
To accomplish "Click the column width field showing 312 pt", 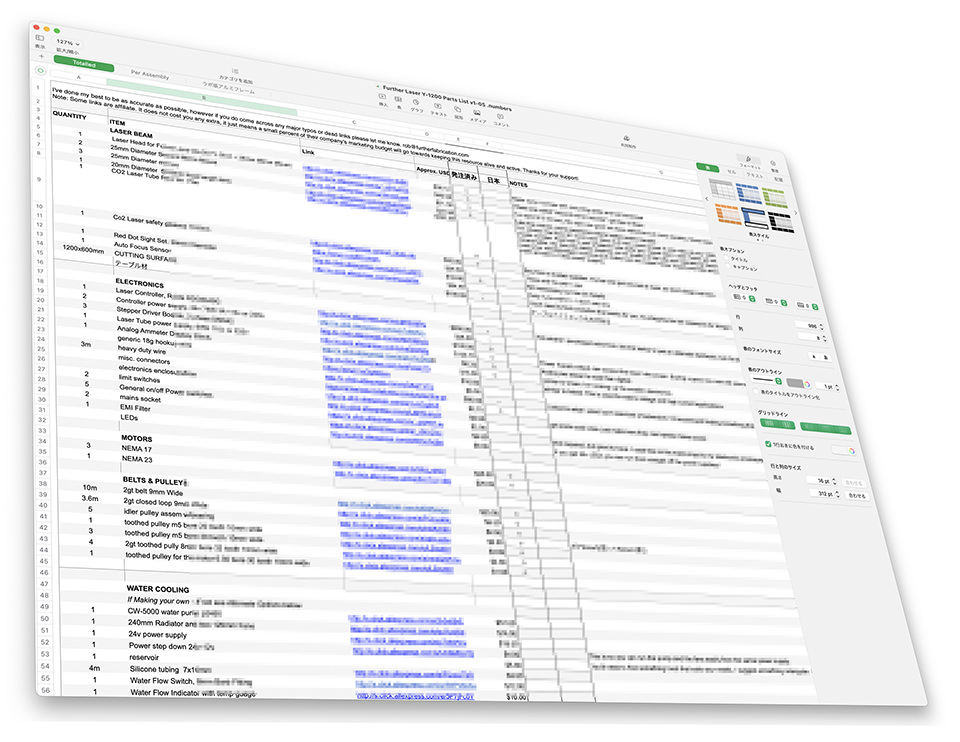I will [x=820, y=493].
